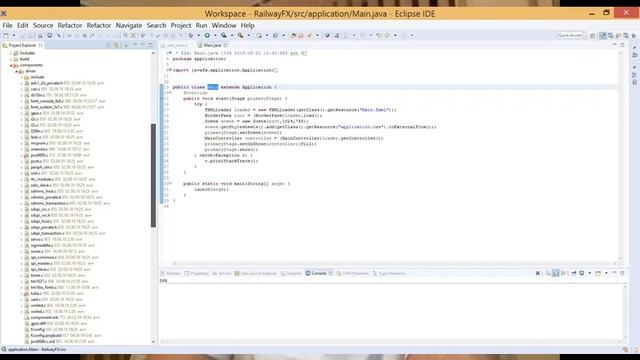Image resolution: width=640 pixels, height=360 pixels.
Task: Open the Window menu
Action: (x=224, y=25)
